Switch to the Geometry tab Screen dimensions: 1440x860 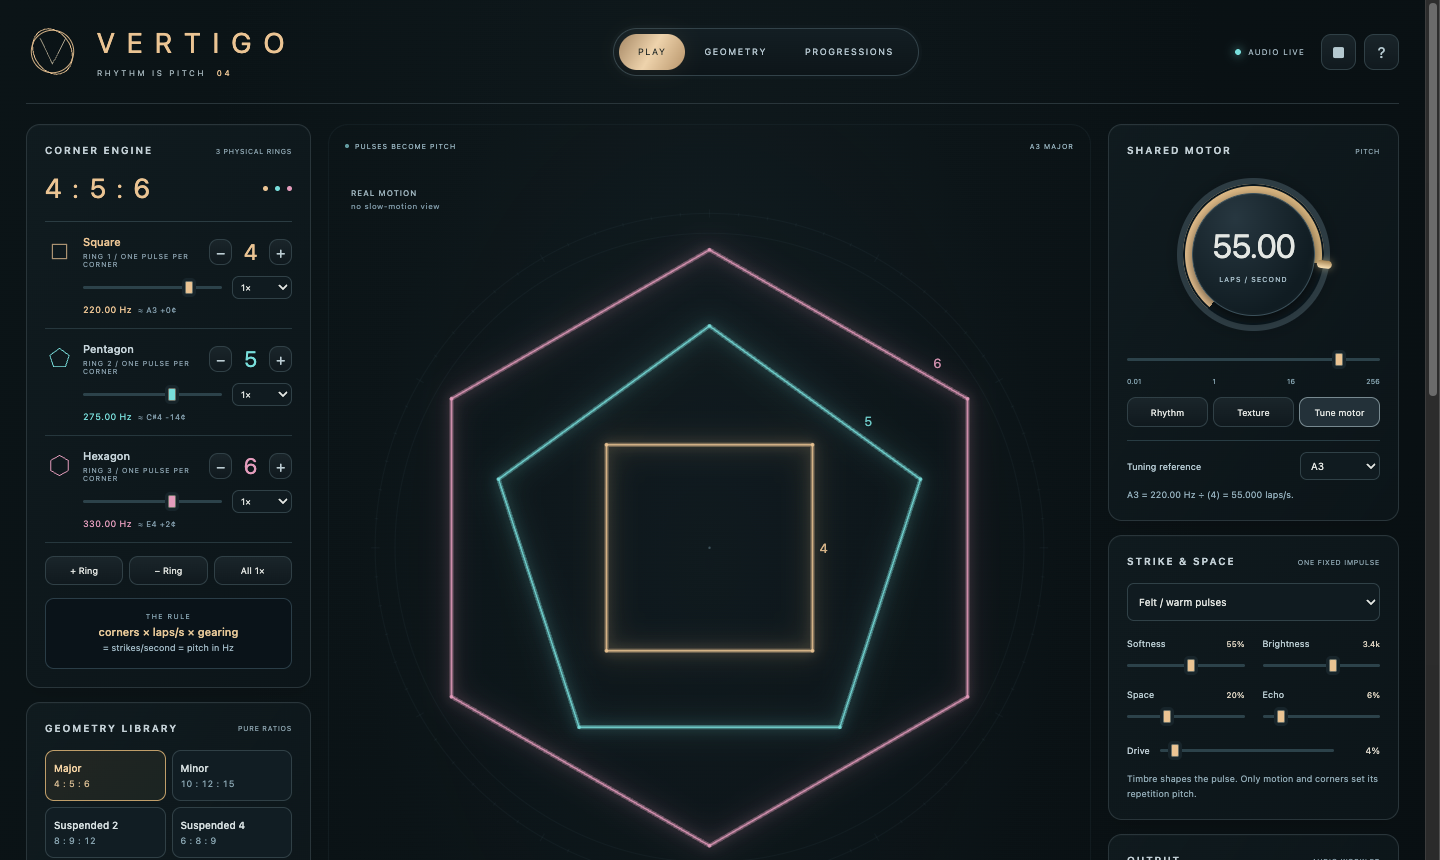[735, 52]
